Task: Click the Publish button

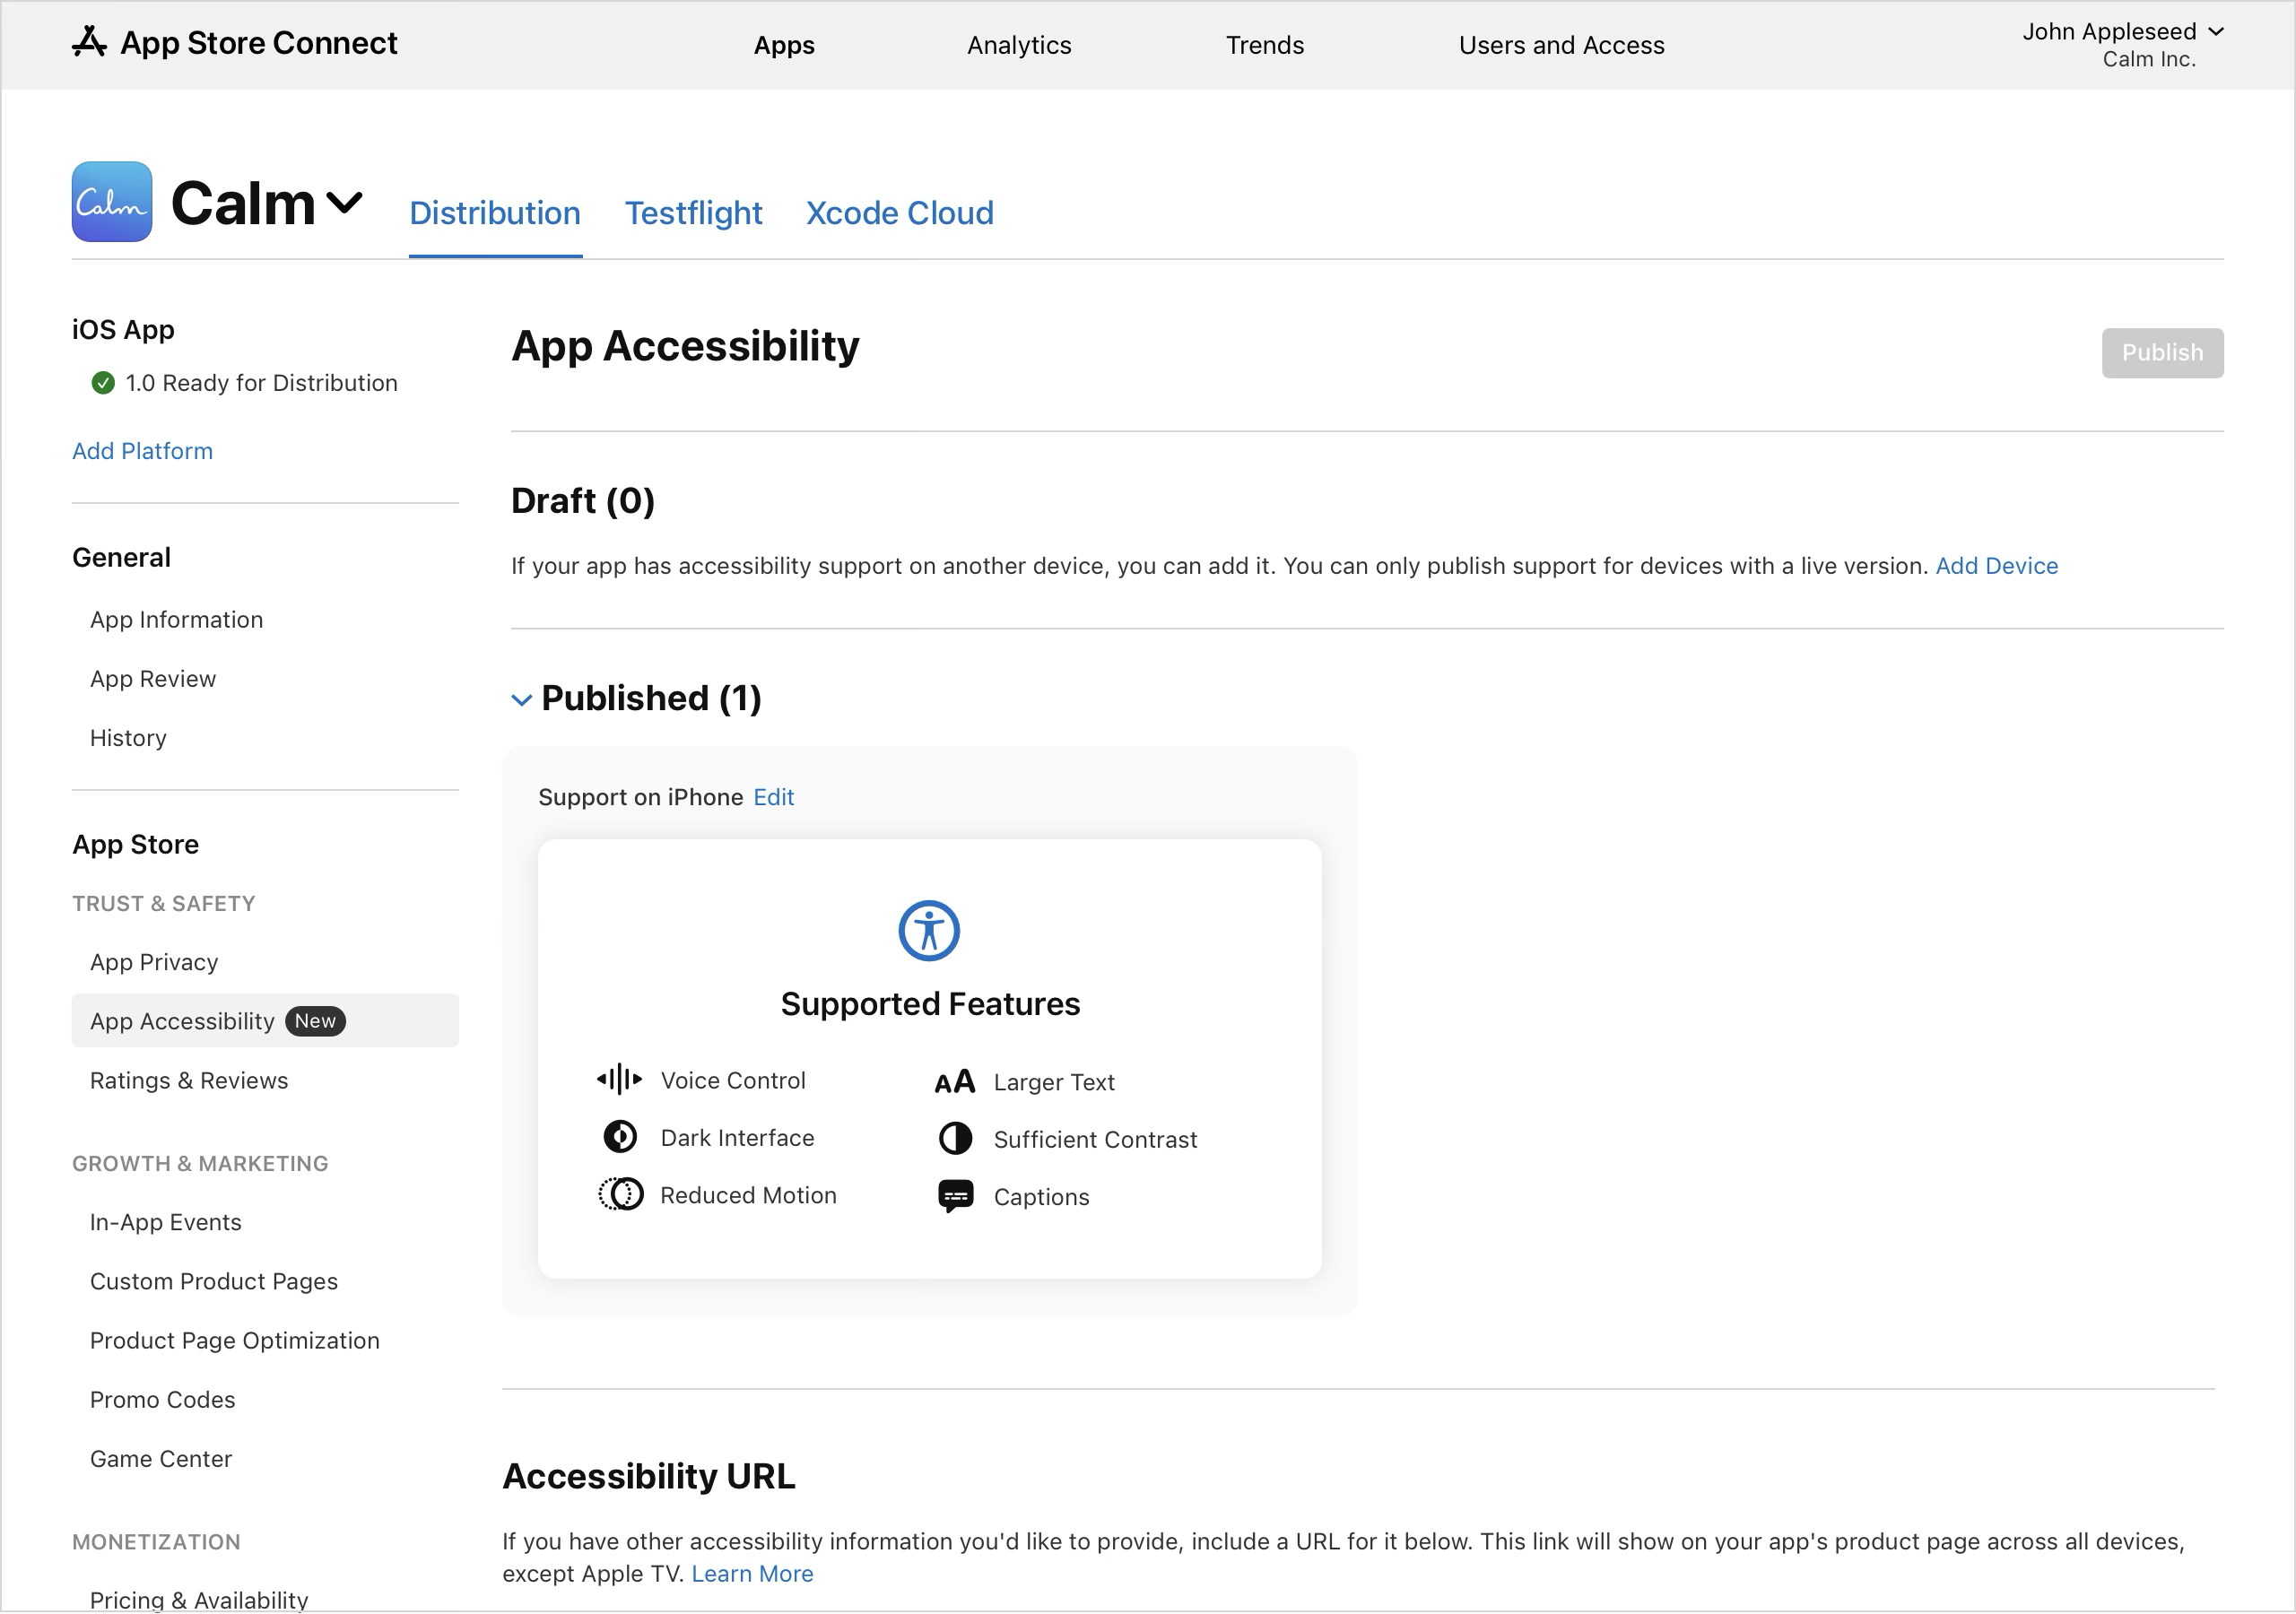Action: (2162, 352)
